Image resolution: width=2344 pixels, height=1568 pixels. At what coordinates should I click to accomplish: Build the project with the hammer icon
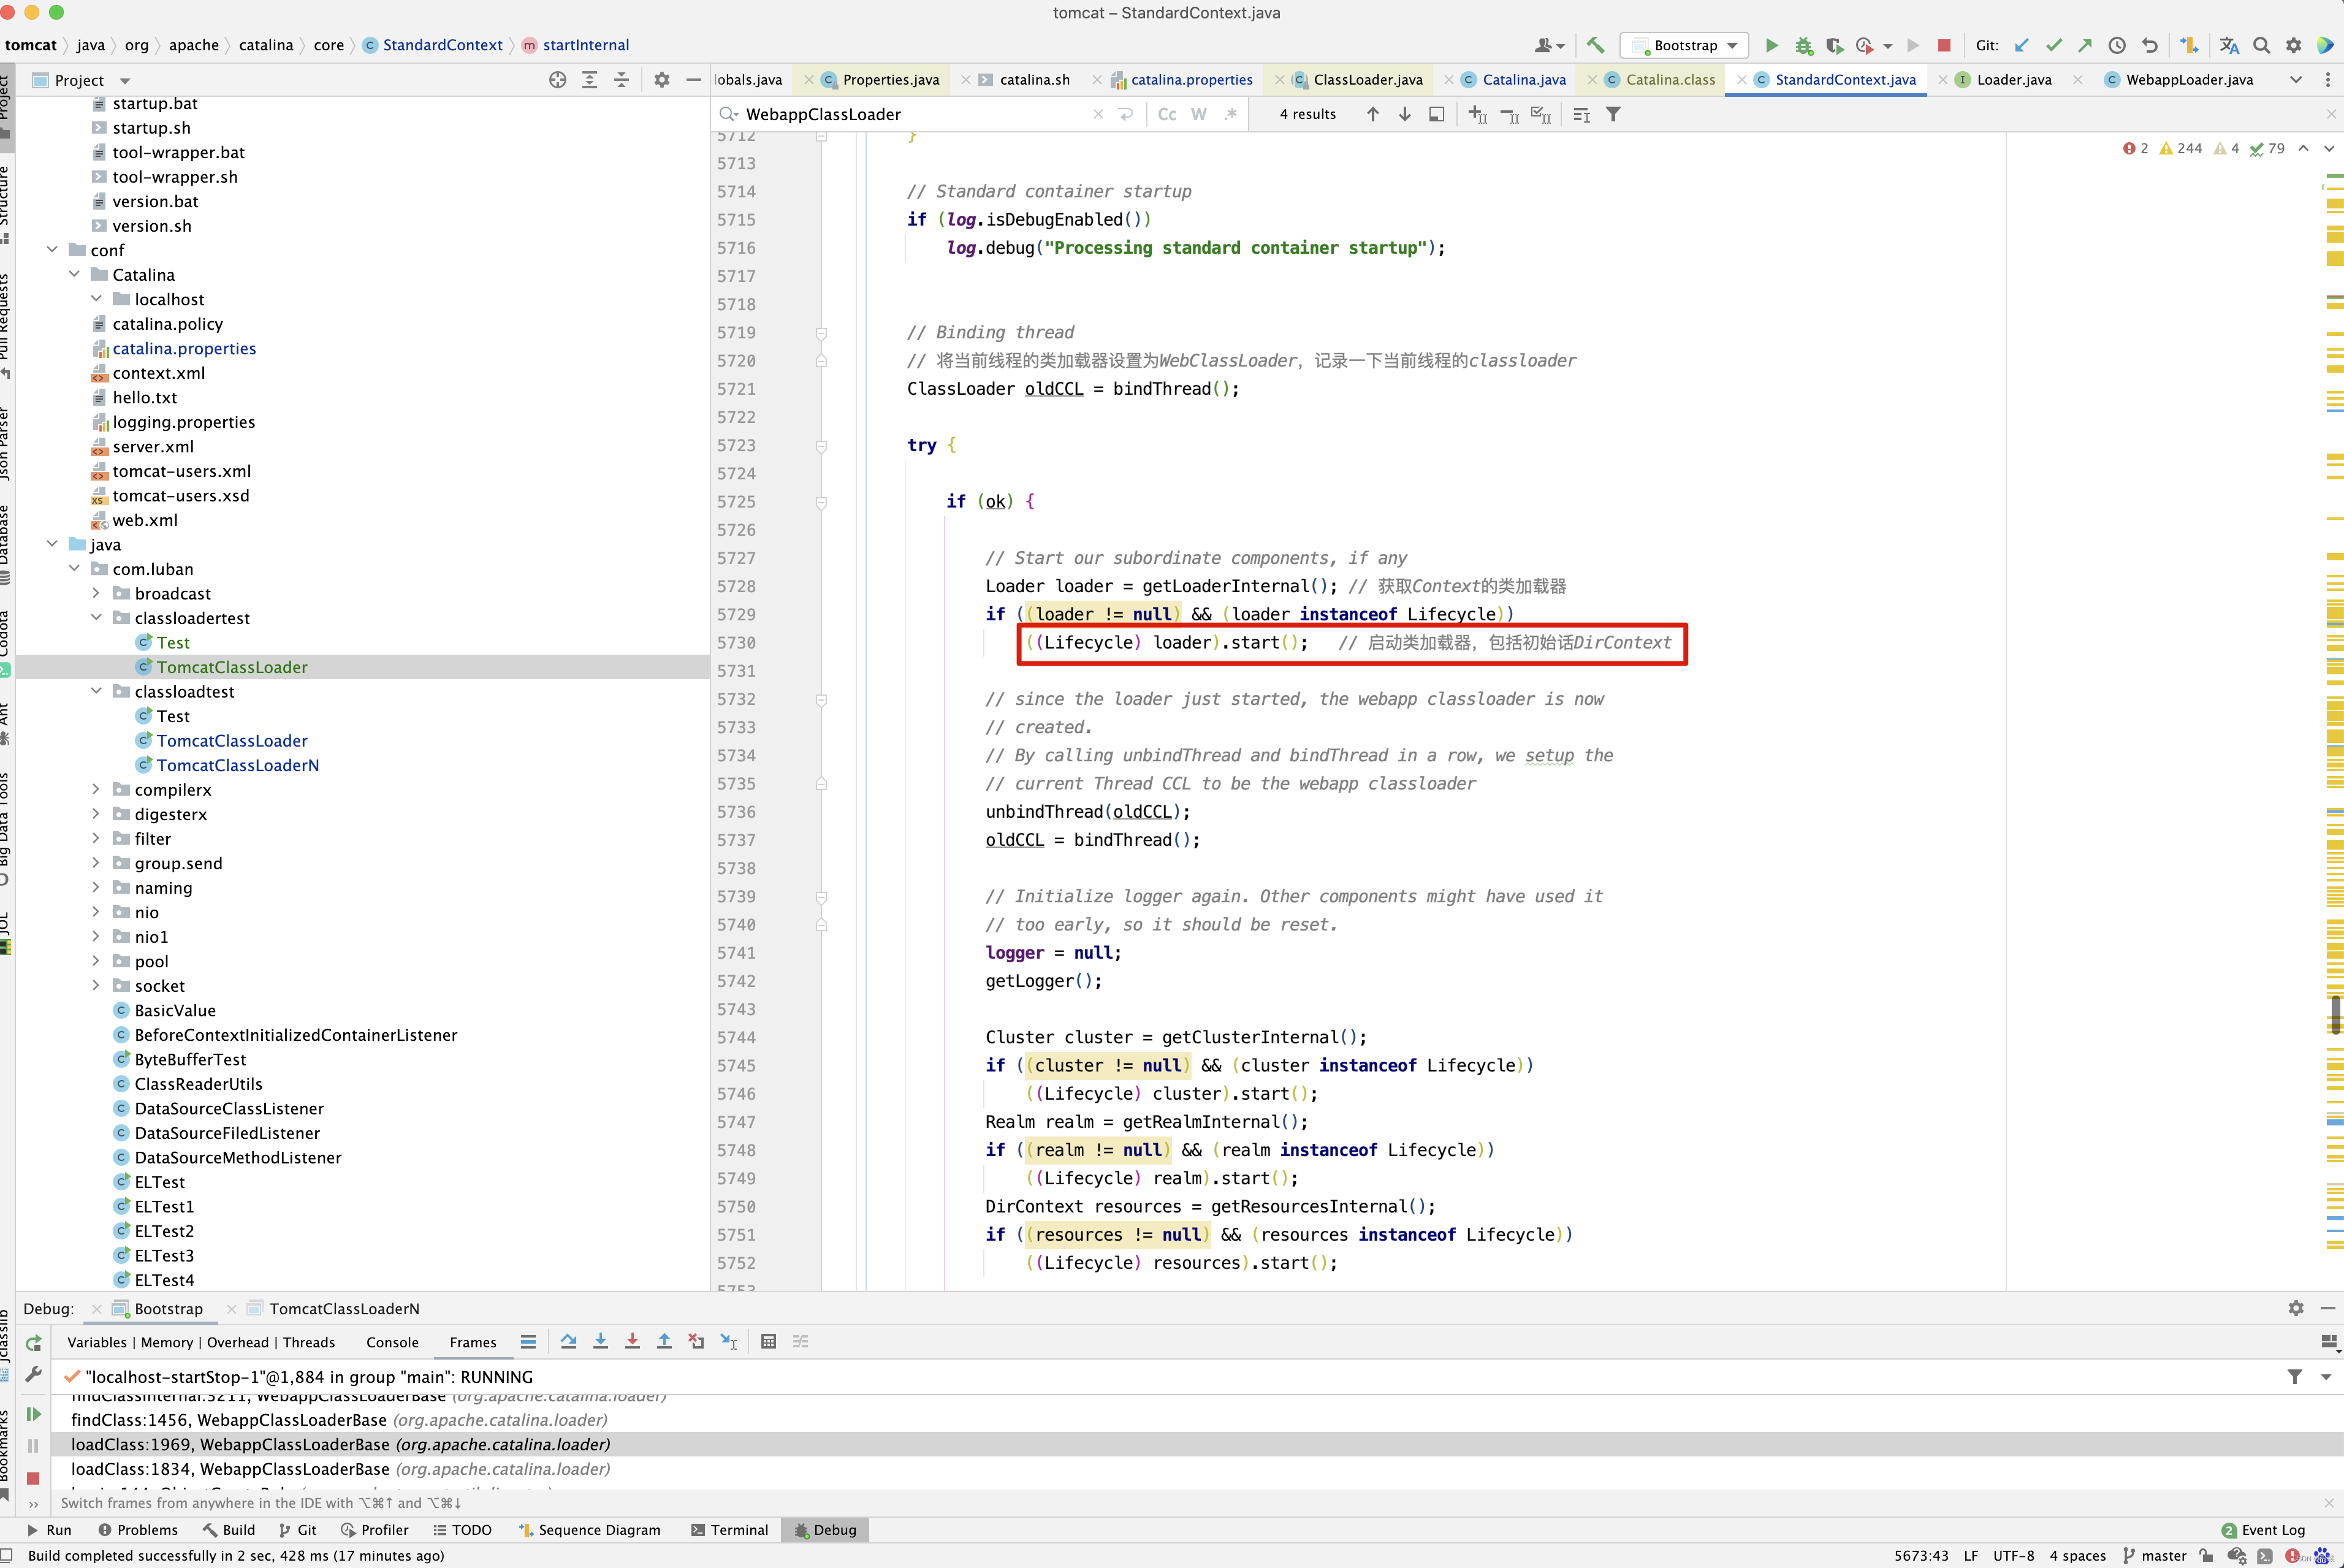click(x=1595, y=45)
